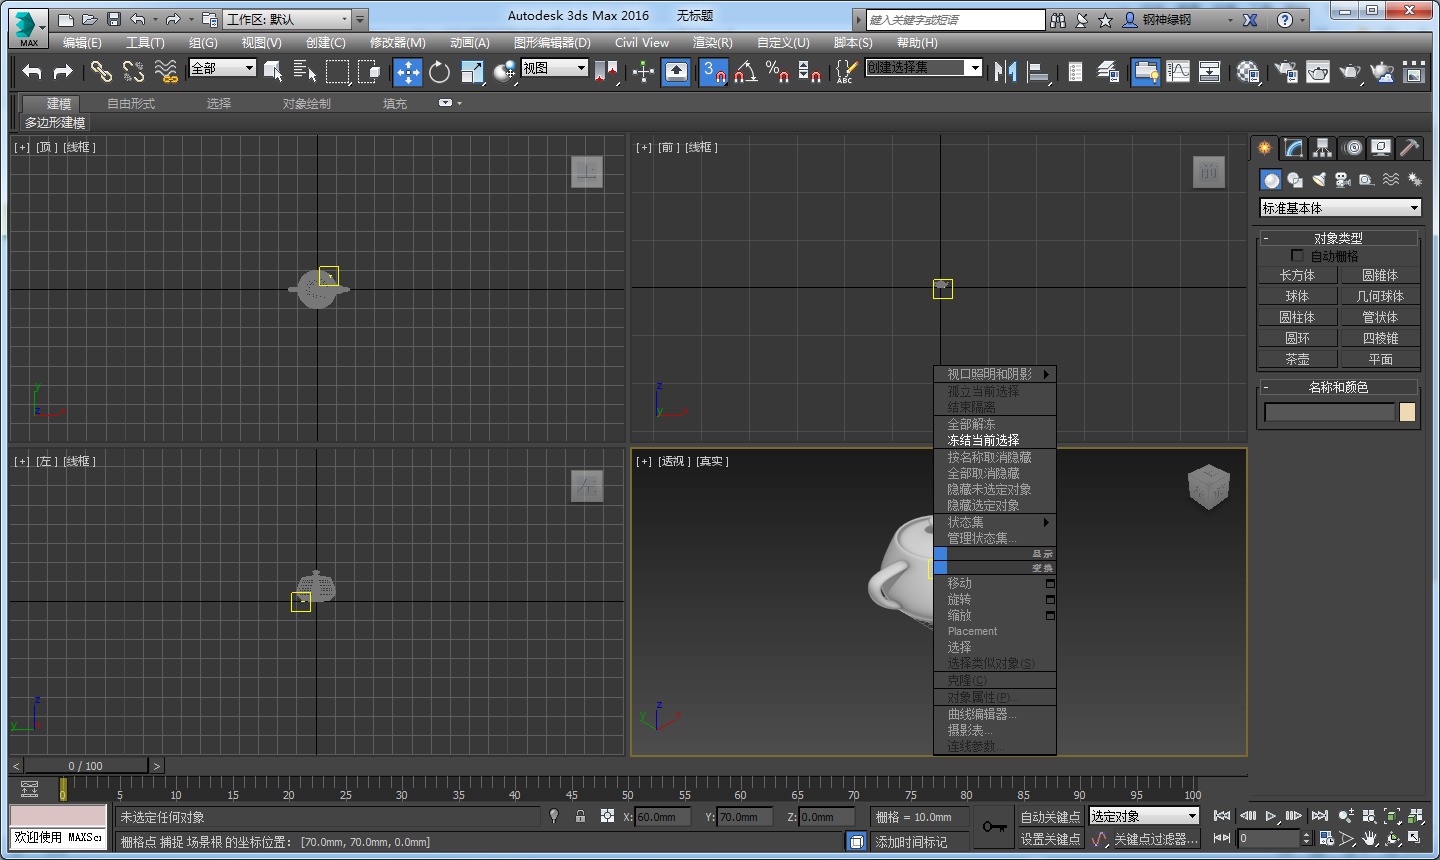Select Cameras category icon in Create panel
This screenshot has height=860, width=1440.
(x=1343, y=179)
